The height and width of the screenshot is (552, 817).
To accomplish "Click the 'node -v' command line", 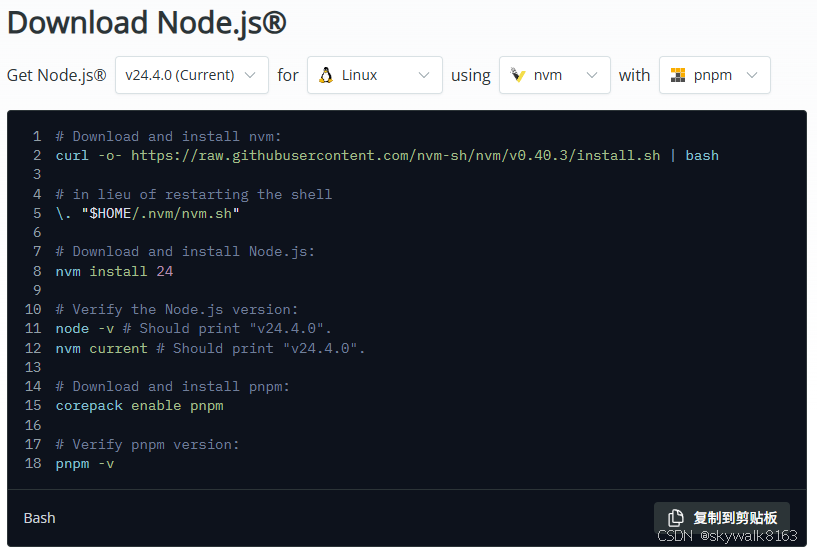I will coord(193,329).
